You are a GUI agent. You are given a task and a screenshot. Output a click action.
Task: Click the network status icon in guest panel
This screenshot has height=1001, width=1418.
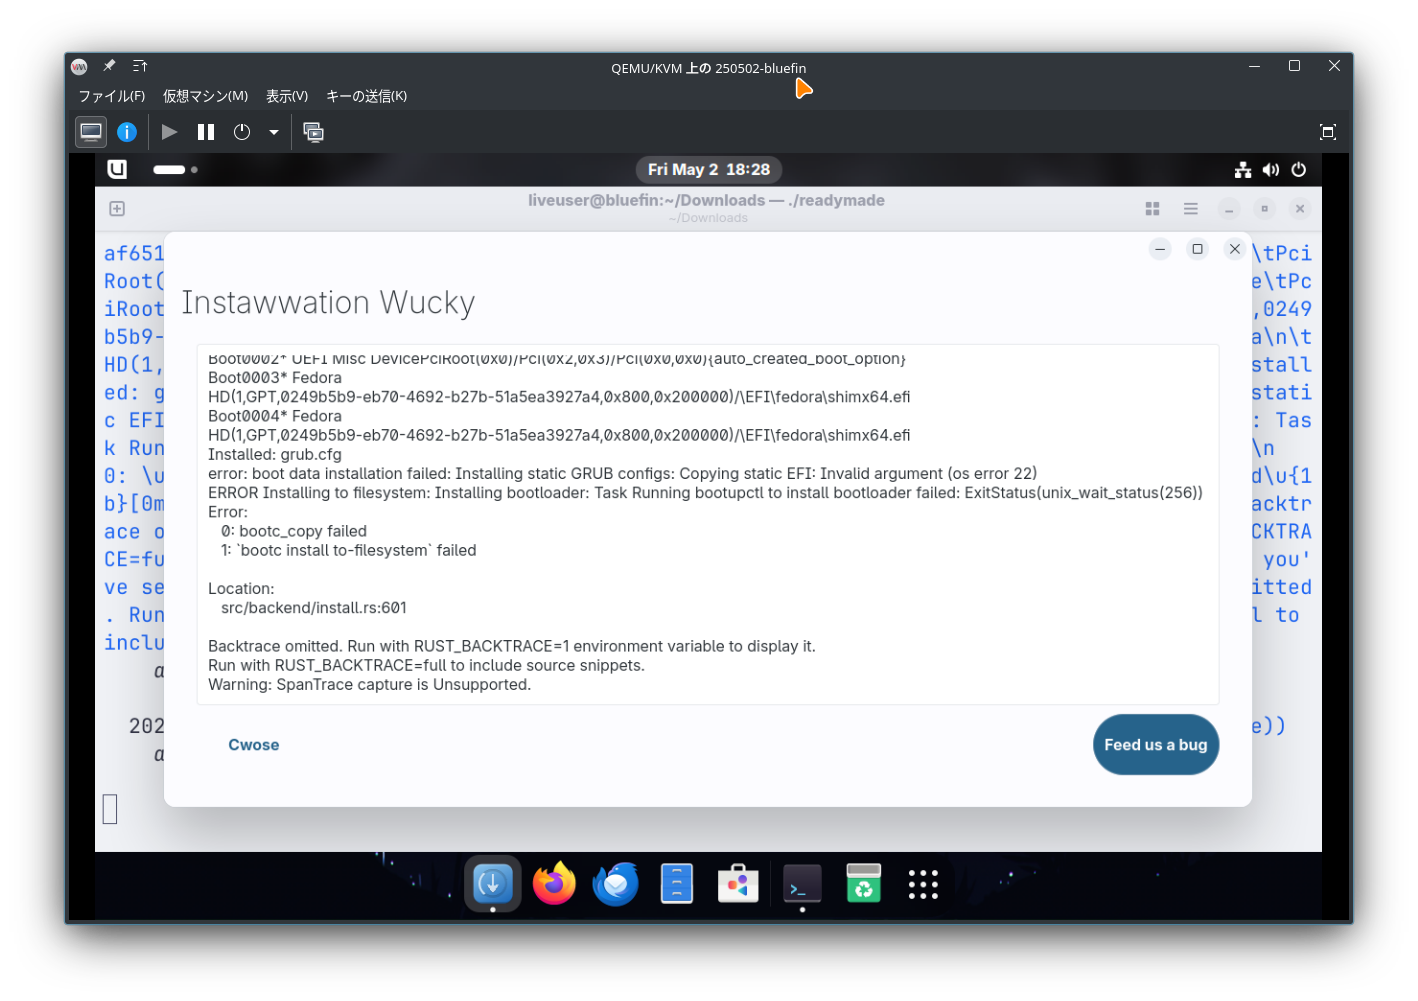[1243, 170]
